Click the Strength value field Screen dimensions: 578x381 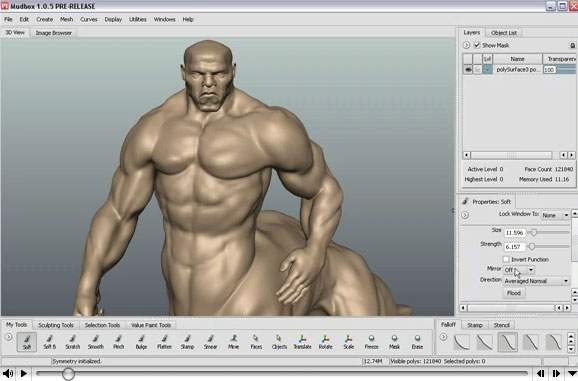pos(515,247)
